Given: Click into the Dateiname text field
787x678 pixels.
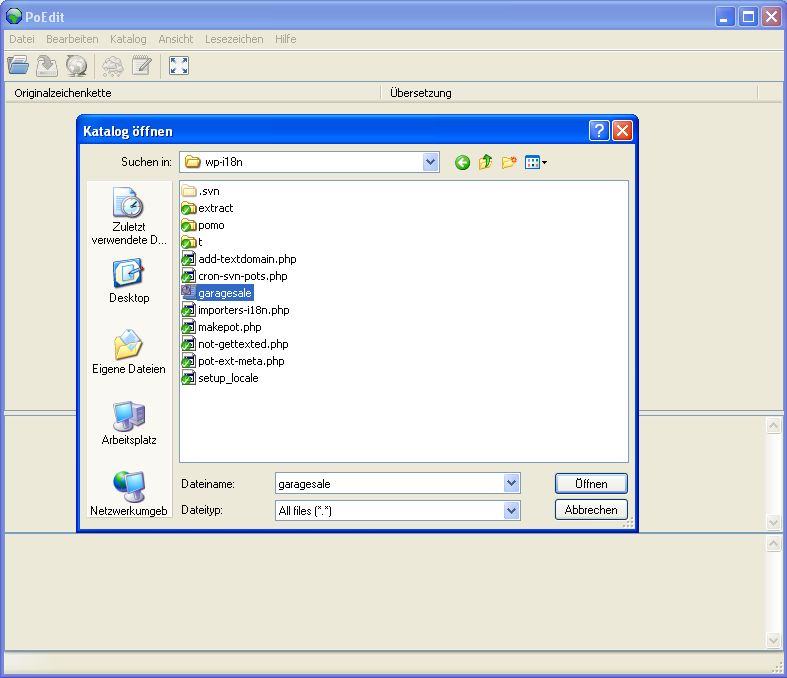Looking at the screenshot, I should coord(390,484).
